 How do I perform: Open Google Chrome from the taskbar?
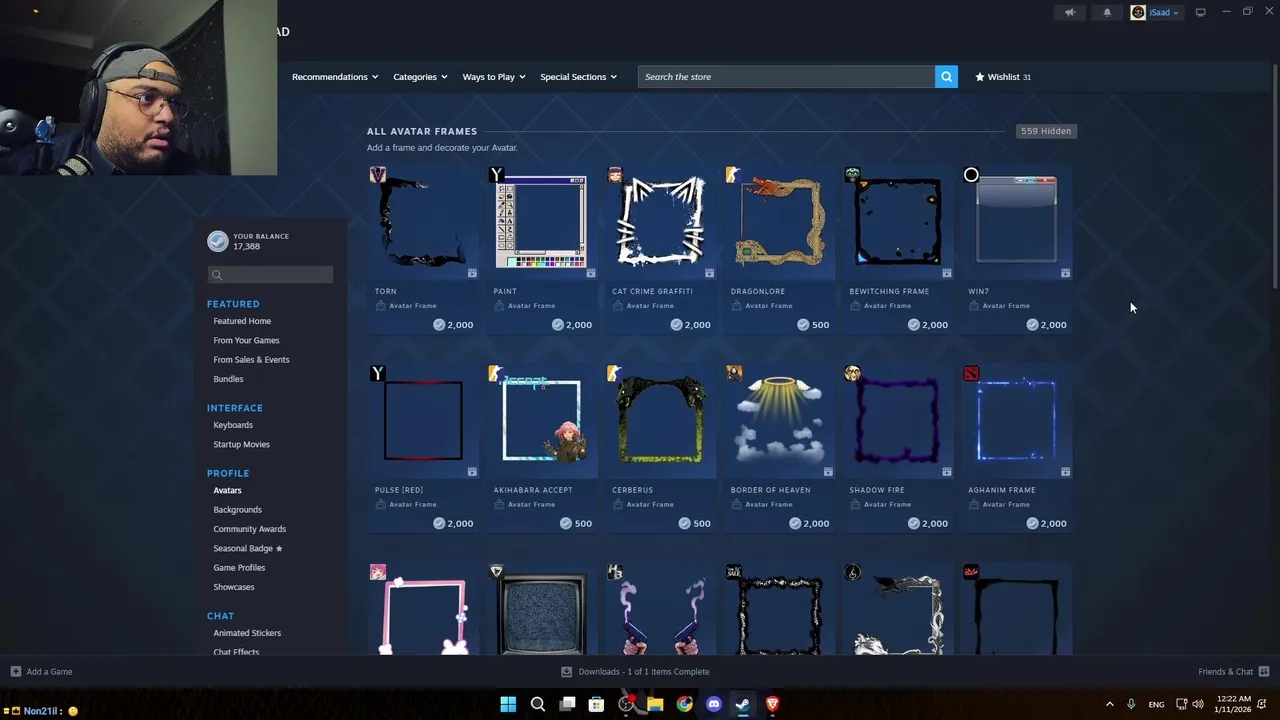tap(684, 704)
